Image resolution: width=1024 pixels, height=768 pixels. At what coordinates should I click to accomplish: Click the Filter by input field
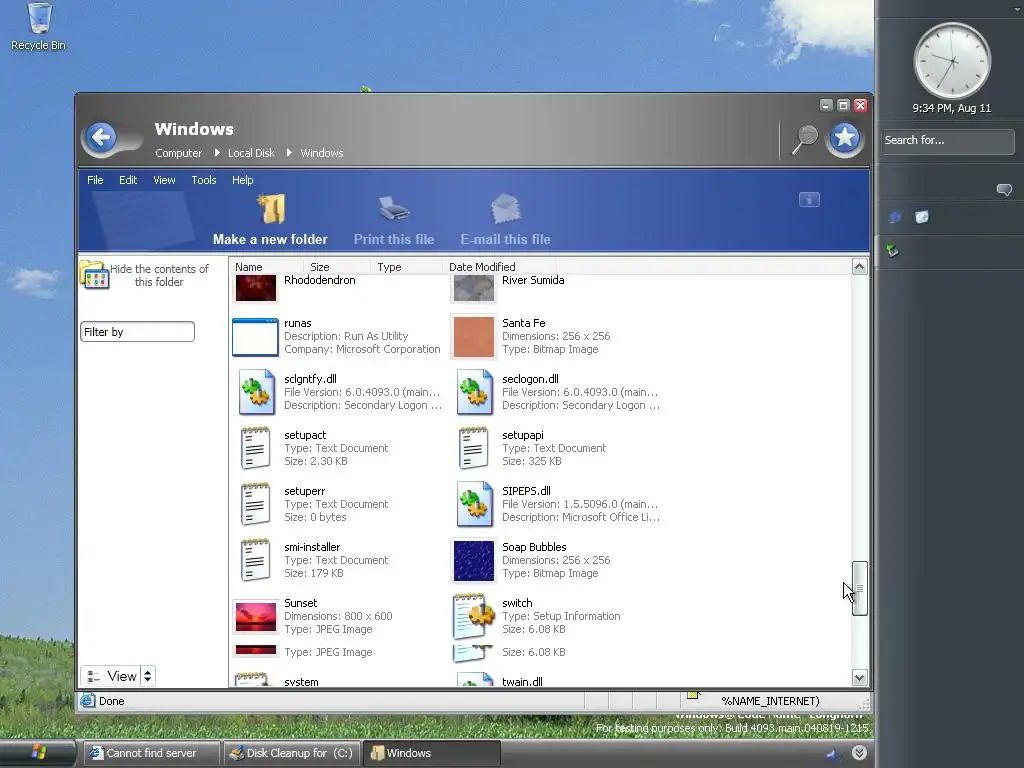[x=137, y=332]
